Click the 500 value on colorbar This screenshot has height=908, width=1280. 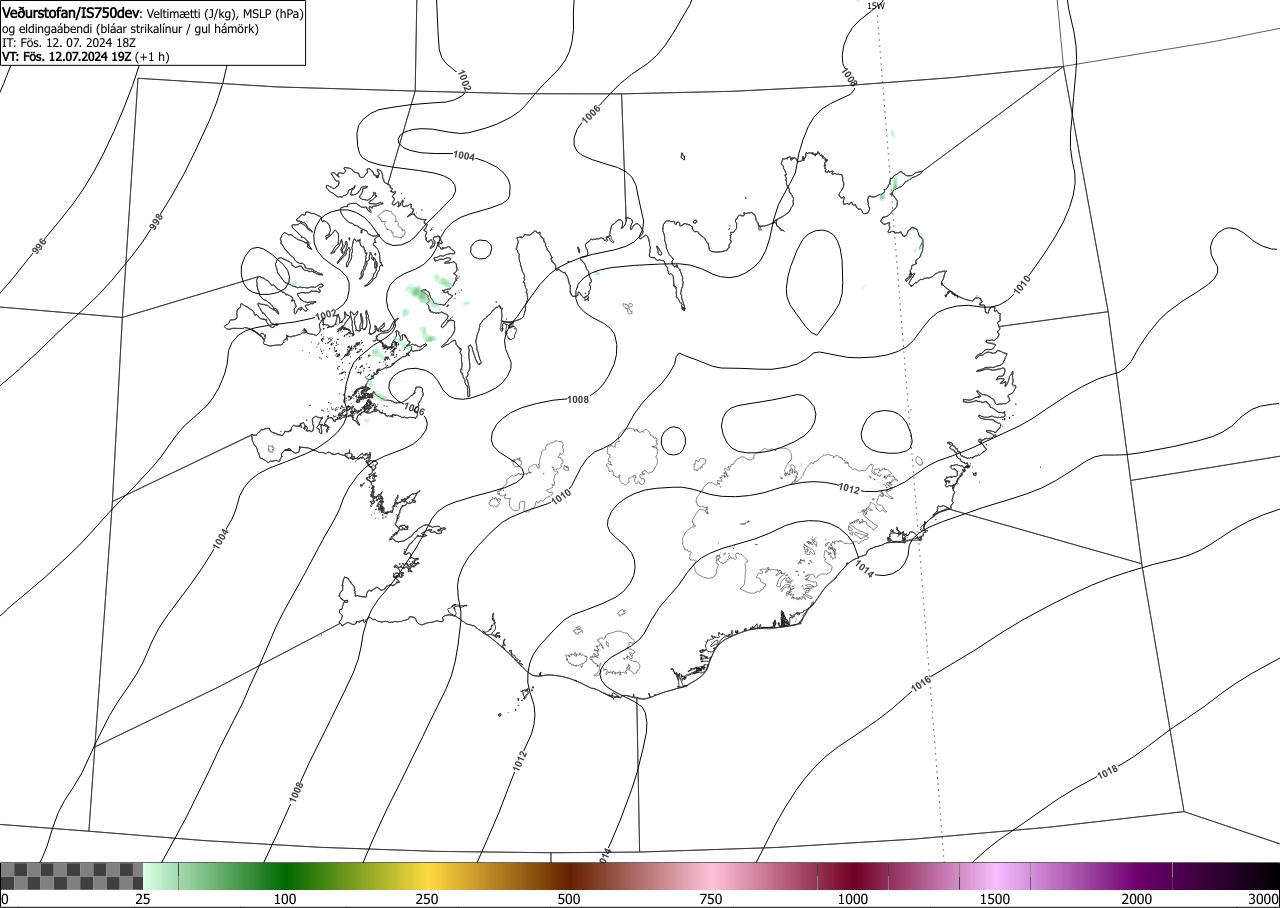click(x=569, y=899)
